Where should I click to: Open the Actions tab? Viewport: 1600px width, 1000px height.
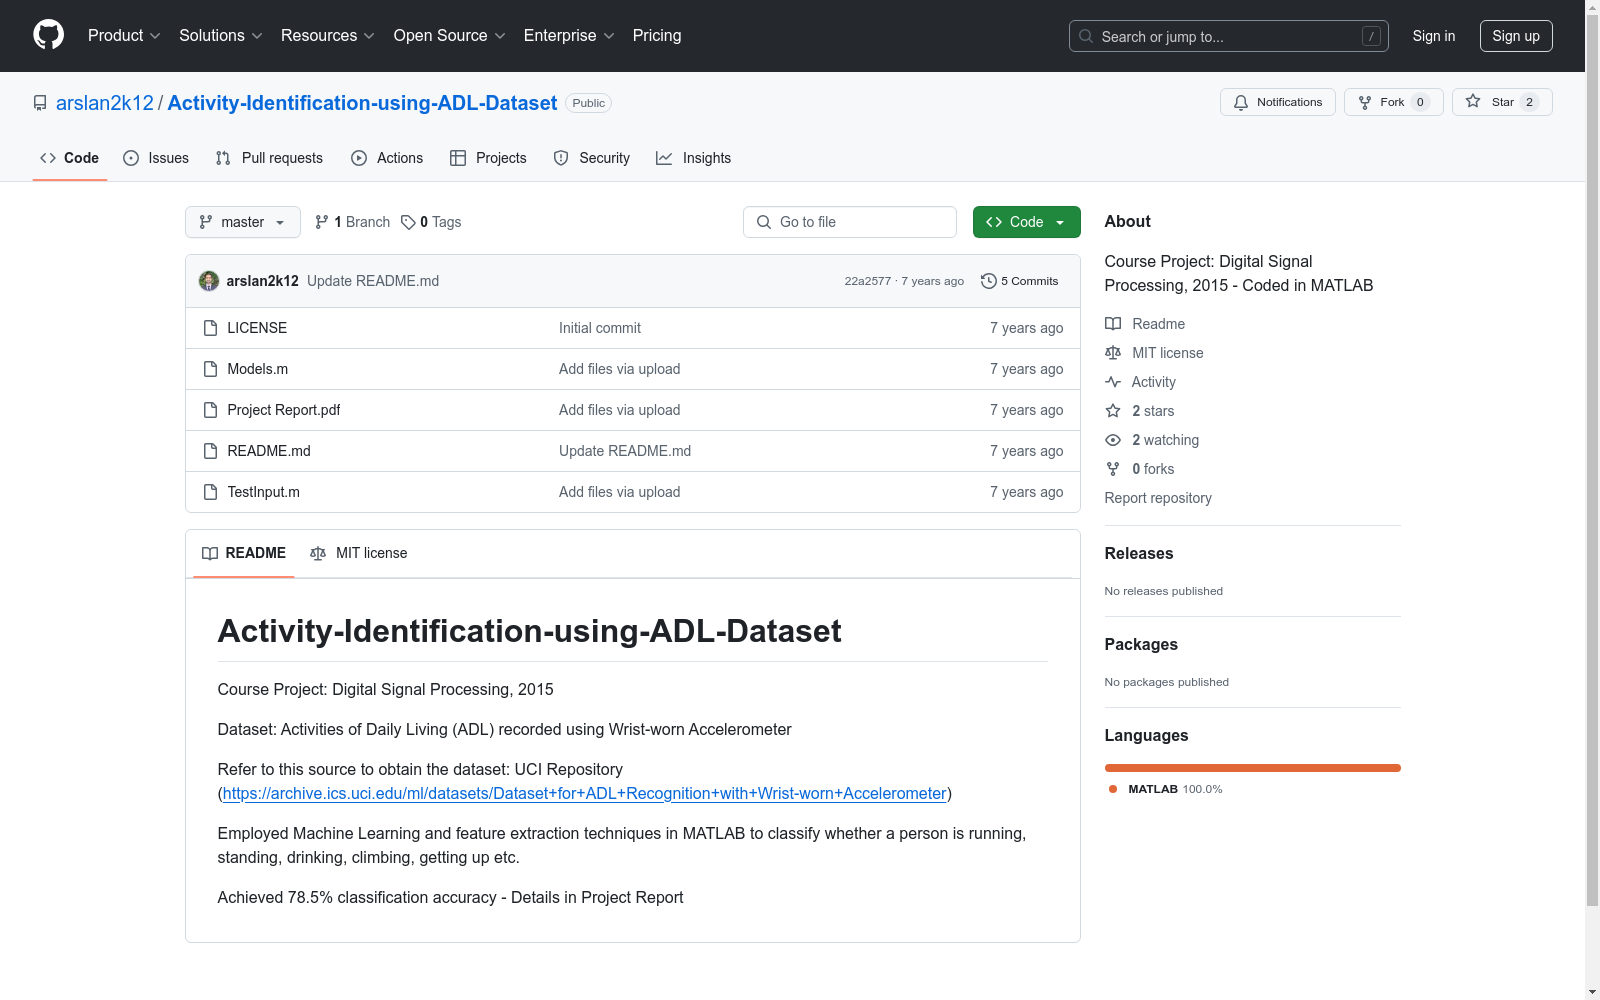click(387, 158)
